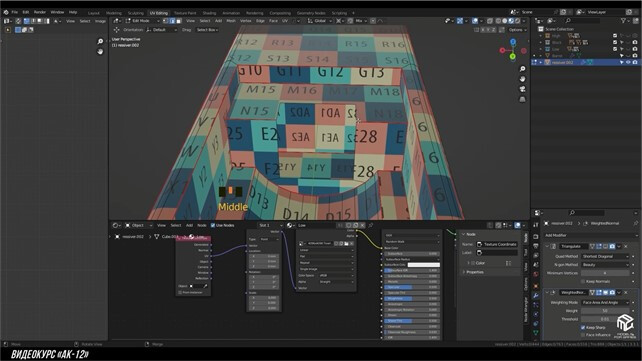Open the Slot 1 material slot dropdown

pos(271,225)
